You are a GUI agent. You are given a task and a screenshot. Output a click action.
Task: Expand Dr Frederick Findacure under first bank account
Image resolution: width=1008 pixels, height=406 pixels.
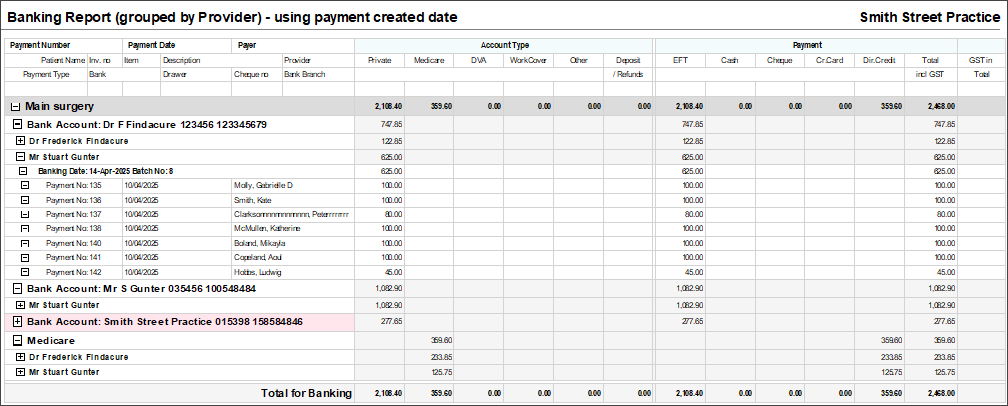21,141
